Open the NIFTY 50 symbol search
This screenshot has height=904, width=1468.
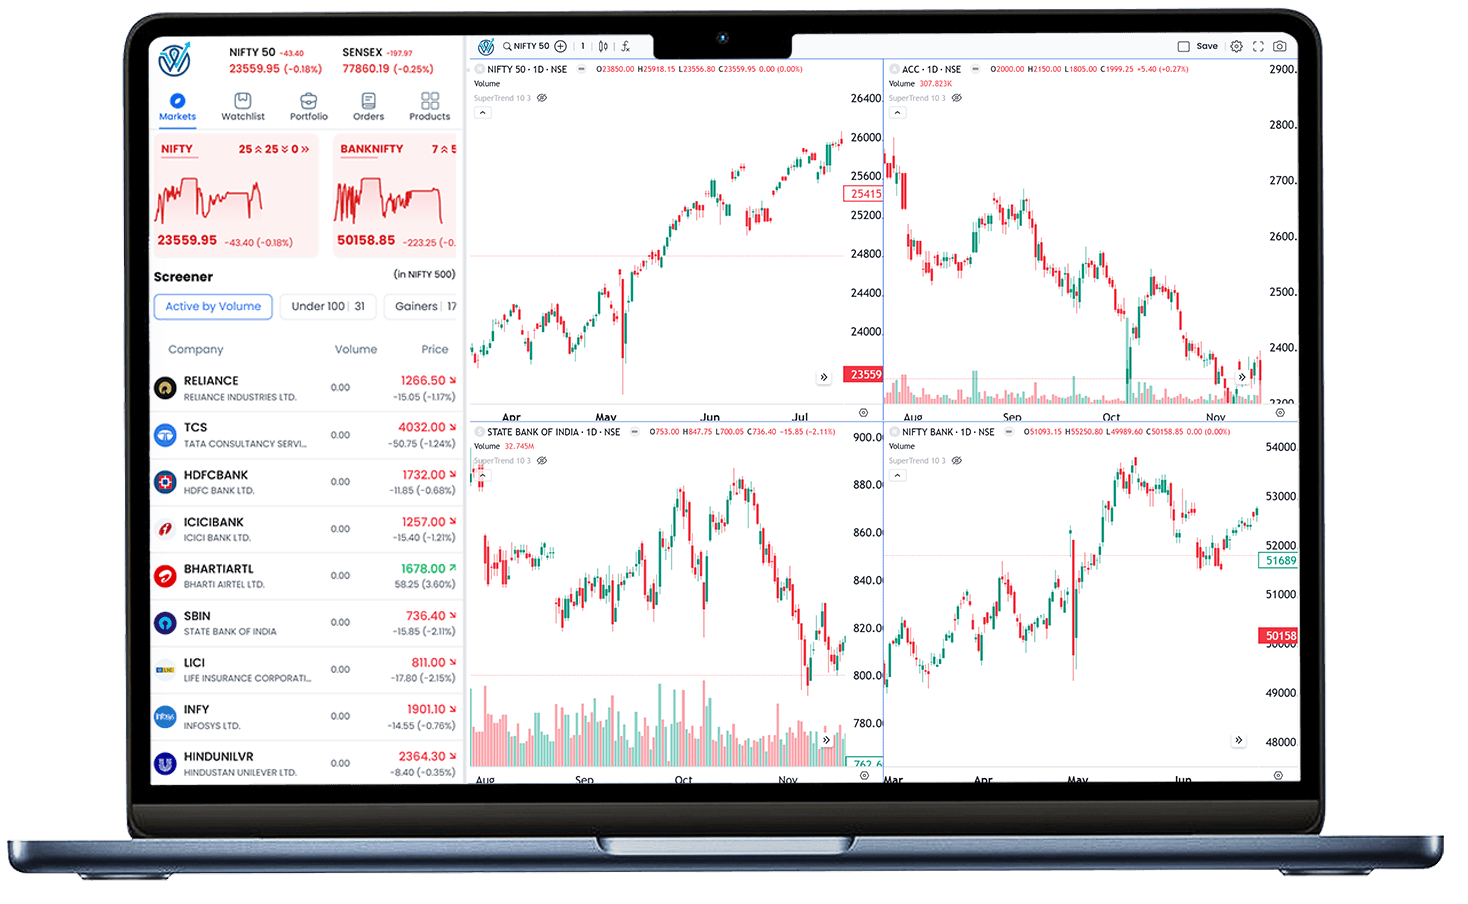pyautogui.click(x=527, y=46)
